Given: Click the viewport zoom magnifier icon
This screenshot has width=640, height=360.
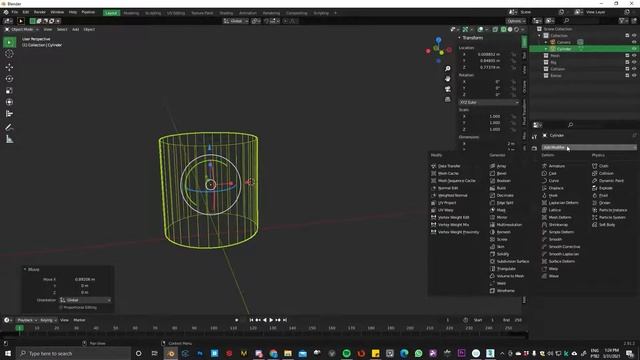Looking at the screenshot, I should point(448,68).
